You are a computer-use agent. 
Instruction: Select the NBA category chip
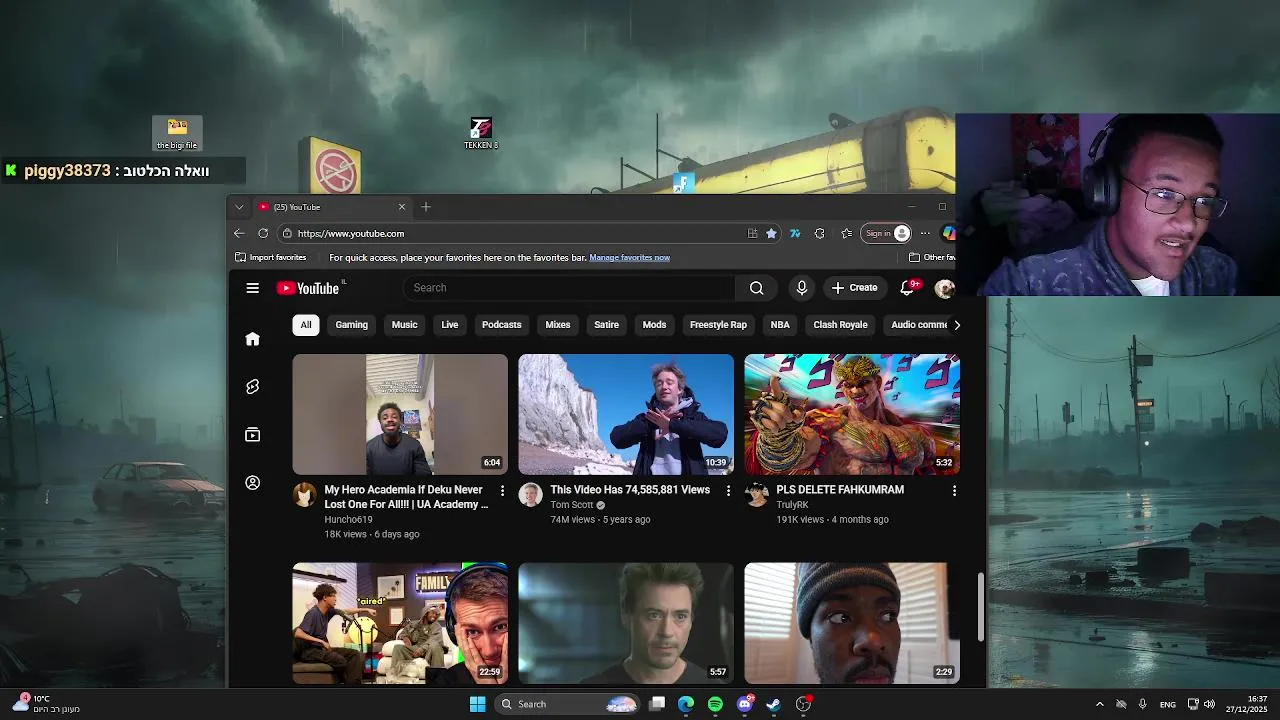780,325
